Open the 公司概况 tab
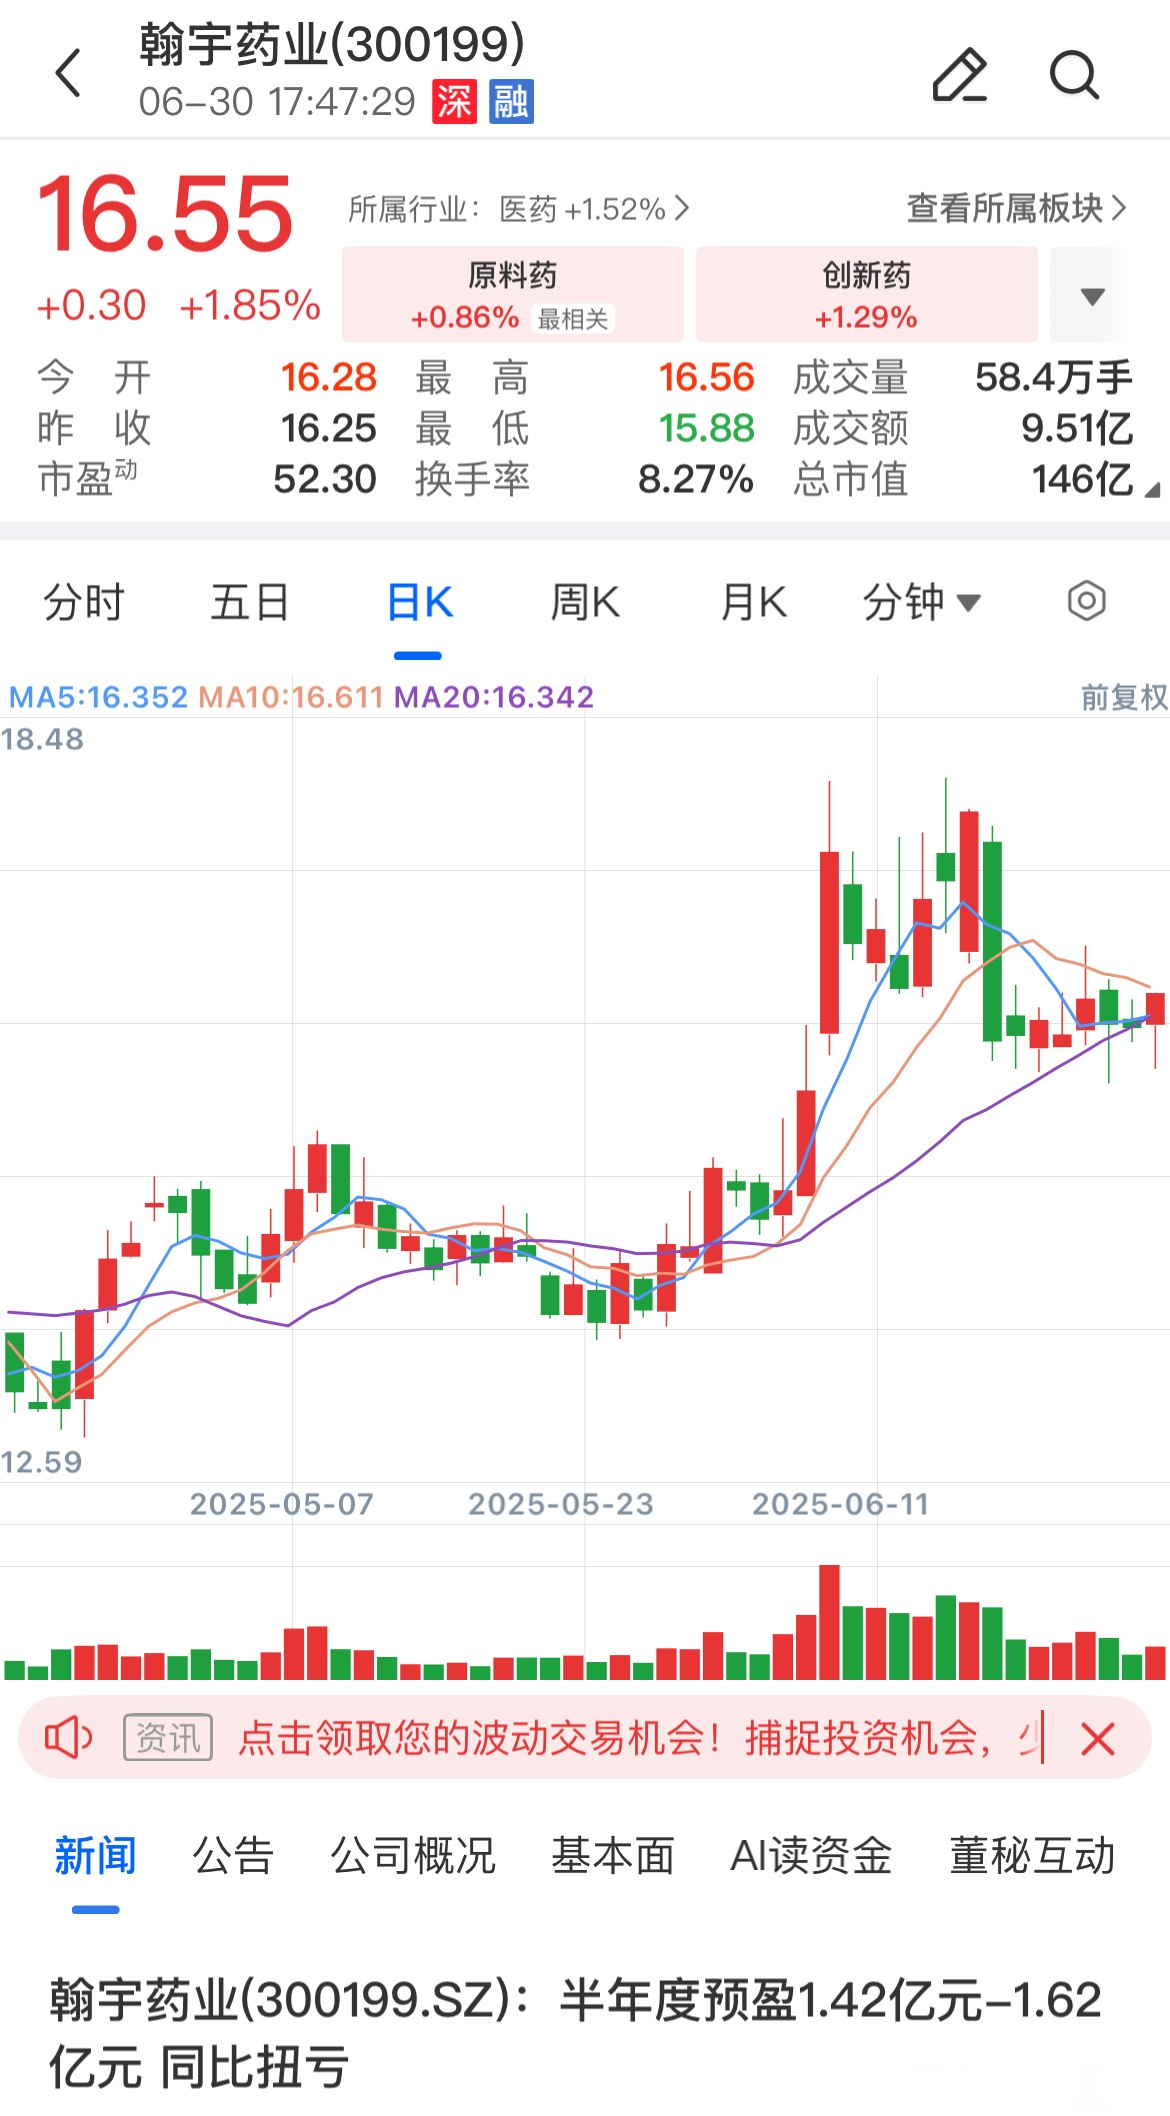This screenshot has height=2116, width=1170. click(x=413, y=1856)
